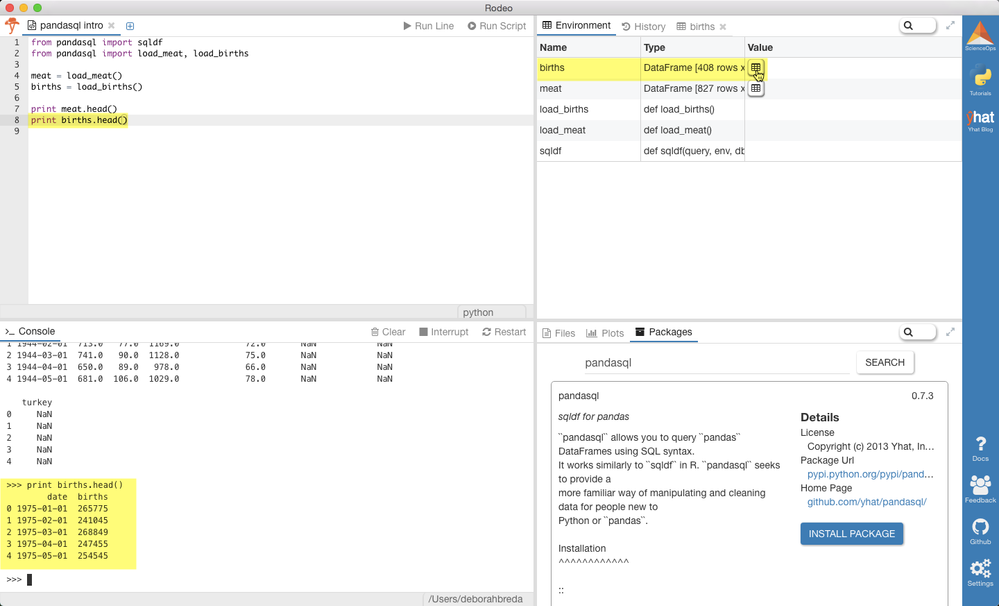Open the Yhat Blog icon
The image size is (999, 606).
980,120
